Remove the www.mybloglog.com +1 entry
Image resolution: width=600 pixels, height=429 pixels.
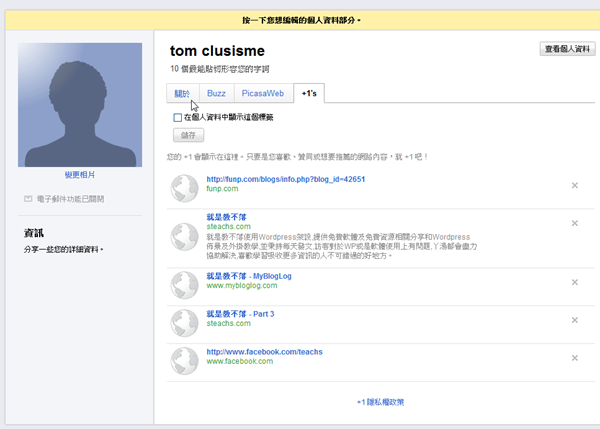click(x=574, y=282)
